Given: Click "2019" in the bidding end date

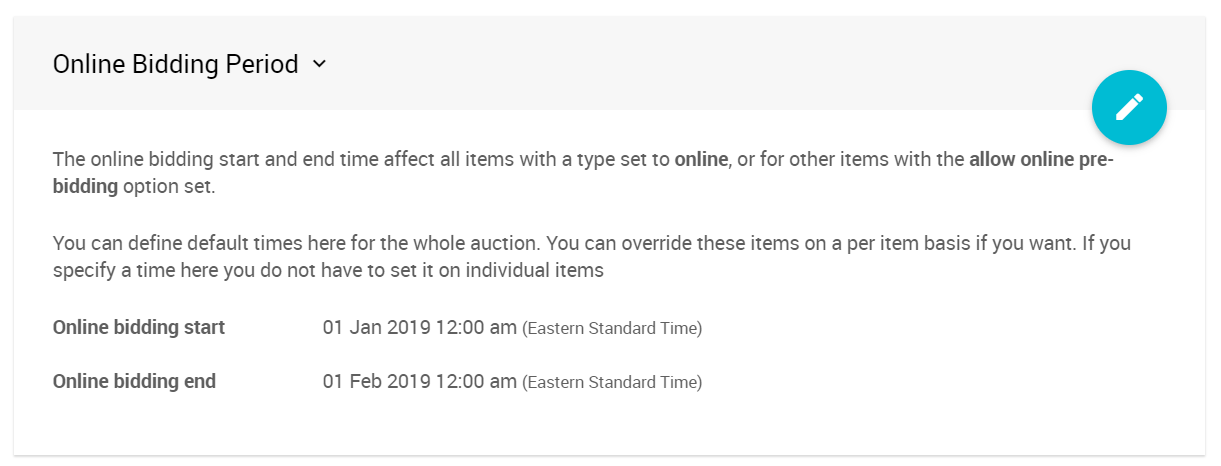Looking at the screenshot, I should tap(408, 381).
